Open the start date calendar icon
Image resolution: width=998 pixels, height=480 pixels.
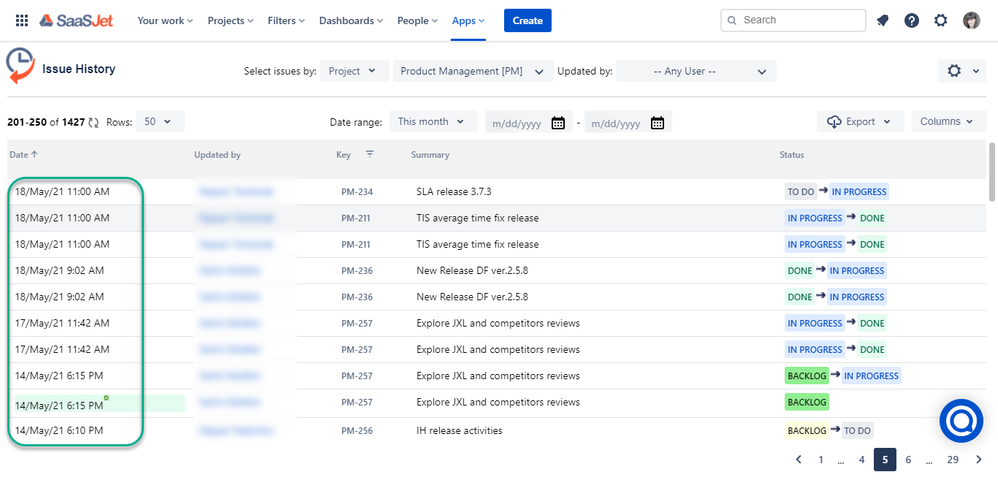click(x=558, y=122)
